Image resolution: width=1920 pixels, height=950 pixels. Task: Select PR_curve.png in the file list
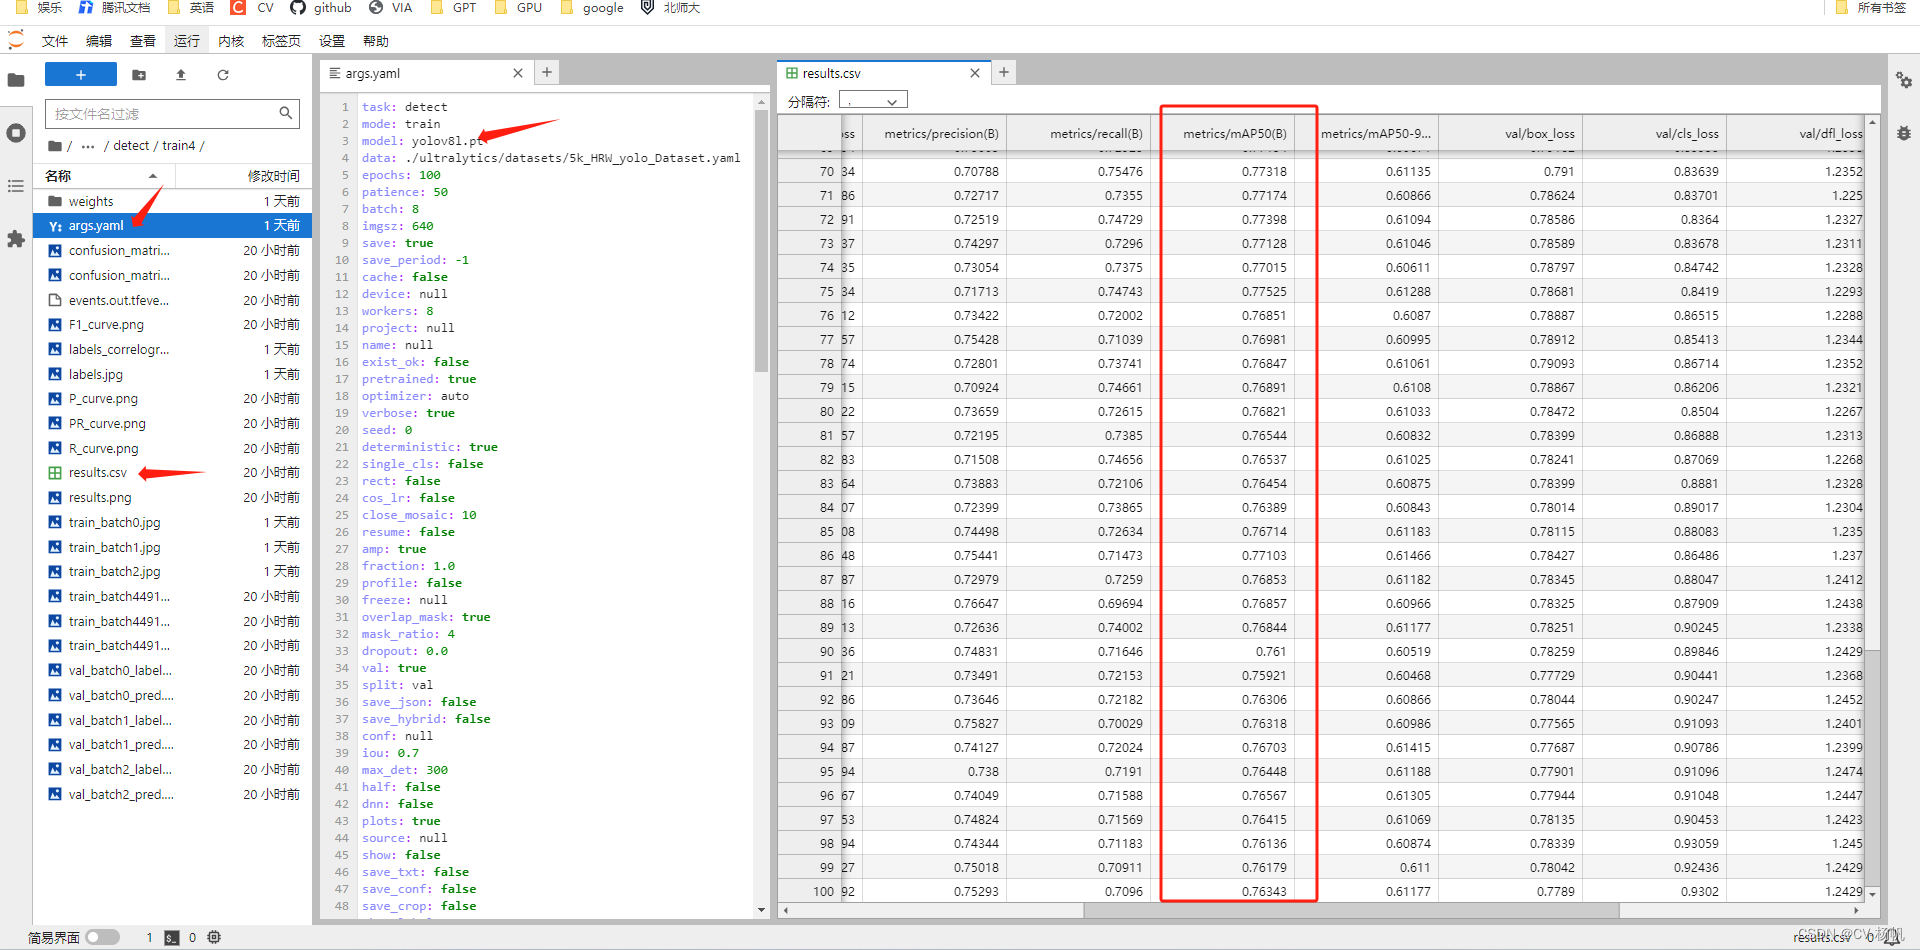[x=173, y=424]
